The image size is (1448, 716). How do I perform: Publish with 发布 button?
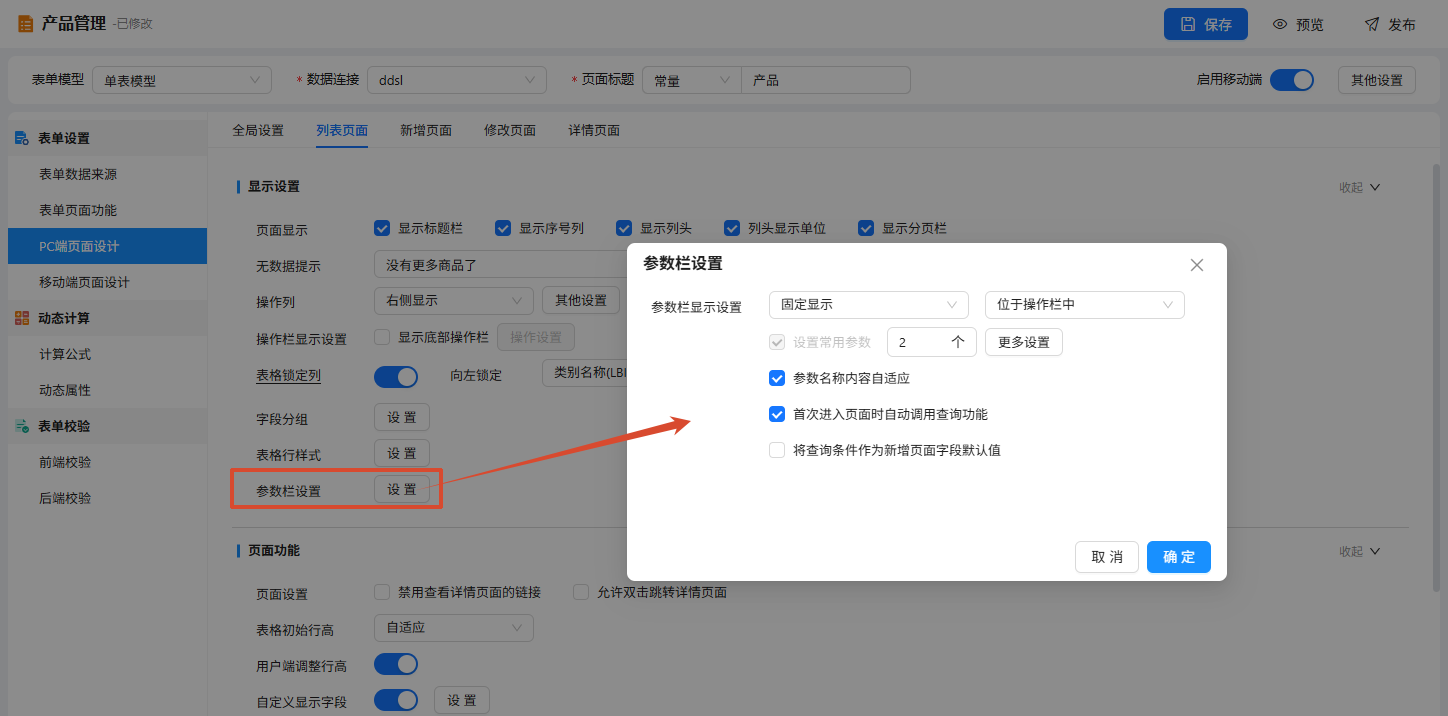pos(1390,24)
